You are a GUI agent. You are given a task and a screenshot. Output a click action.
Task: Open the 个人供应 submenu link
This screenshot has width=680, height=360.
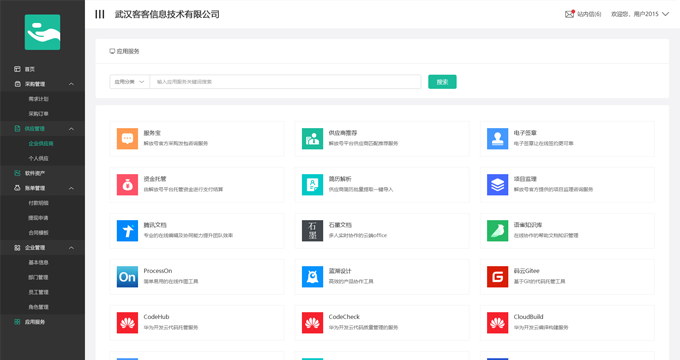[39, 158]
